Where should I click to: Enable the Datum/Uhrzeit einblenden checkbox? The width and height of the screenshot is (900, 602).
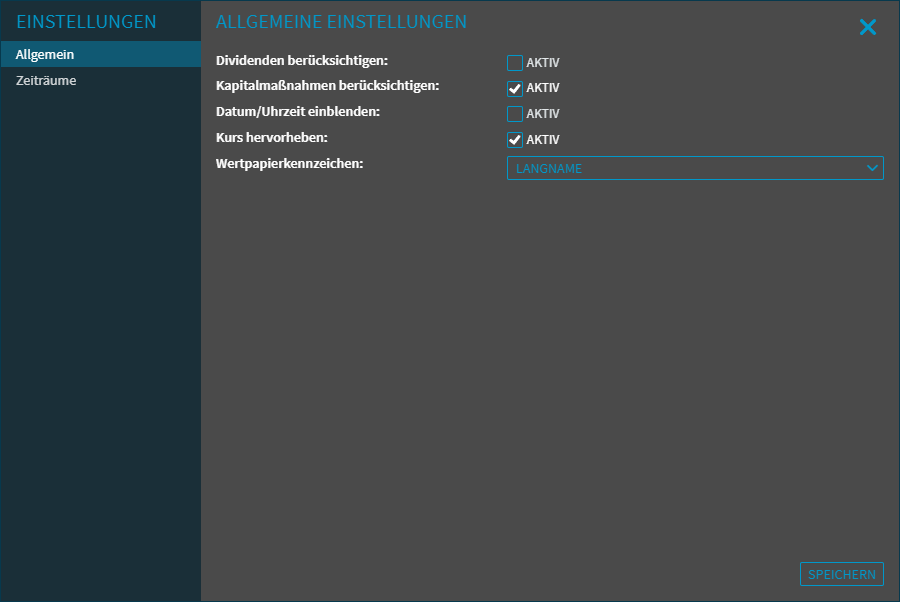tap(515, 114)
